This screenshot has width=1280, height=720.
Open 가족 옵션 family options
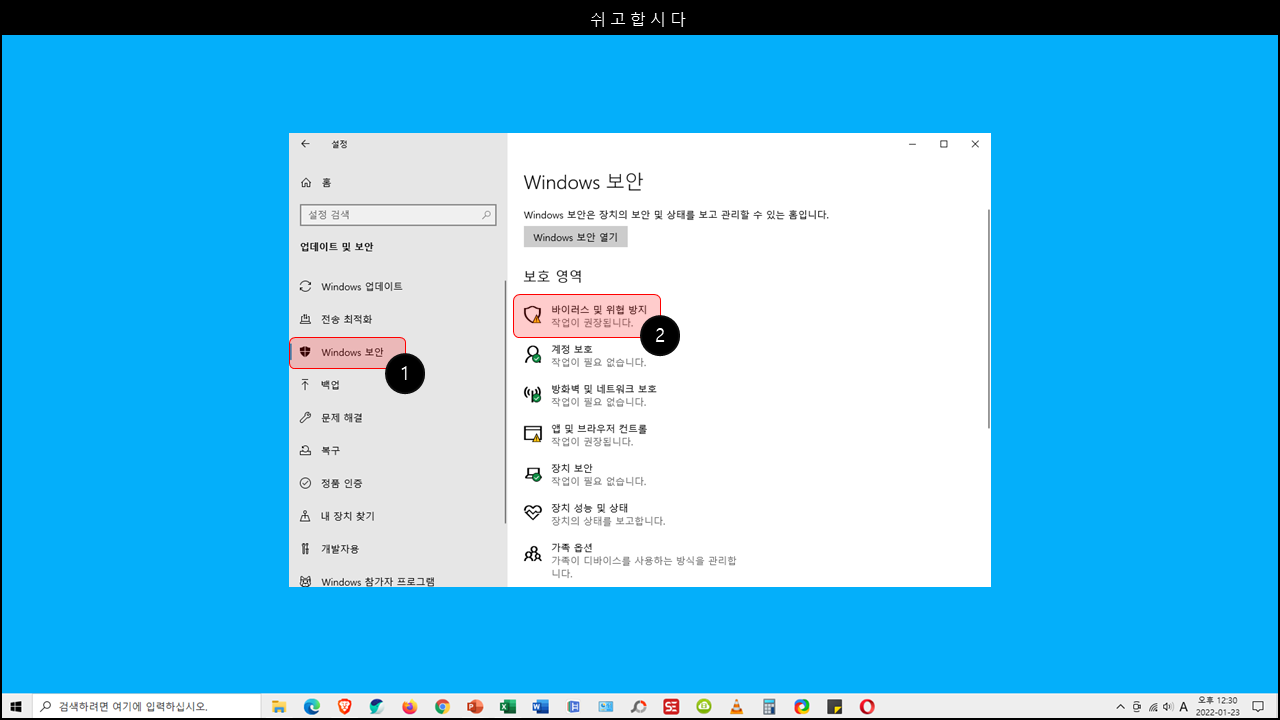tap(630, 560)
